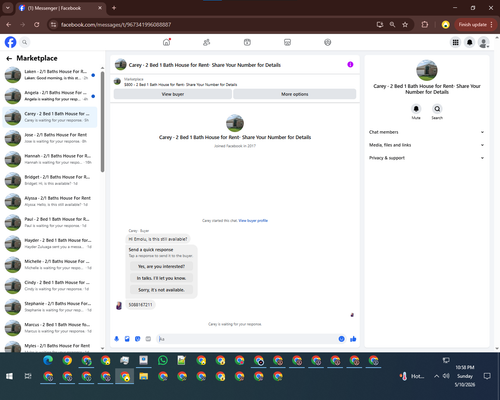Open Microsoft Edge from taskbar
This screenshot has width=500, height=400.
point(48,360)
